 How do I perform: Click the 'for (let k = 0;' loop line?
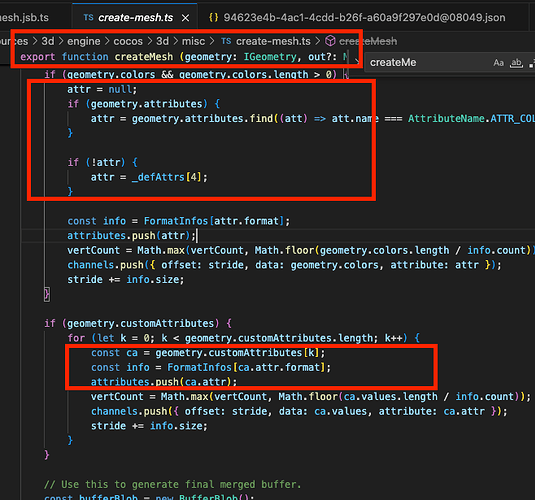[243, 338]
